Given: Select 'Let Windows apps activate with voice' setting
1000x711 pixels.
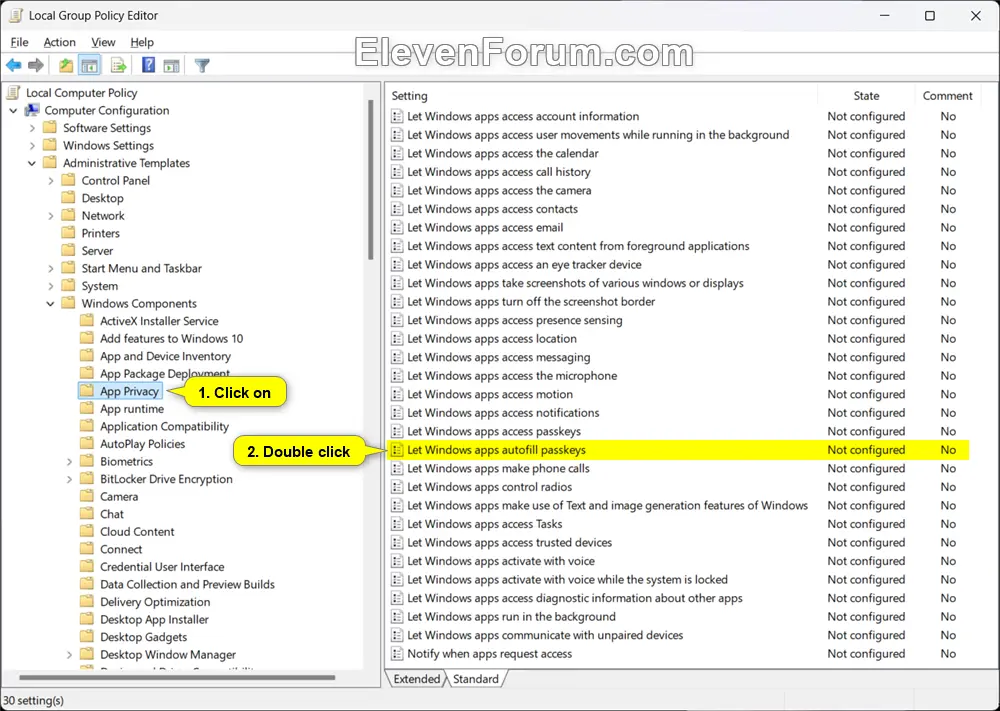Looking at the screenshot, I should click(x=501, y=561).
